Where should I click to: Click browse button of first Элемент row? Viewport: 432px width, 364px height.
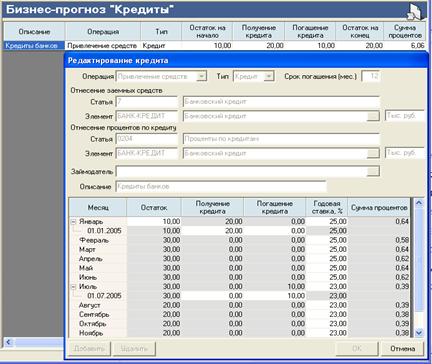pos(373,116)
